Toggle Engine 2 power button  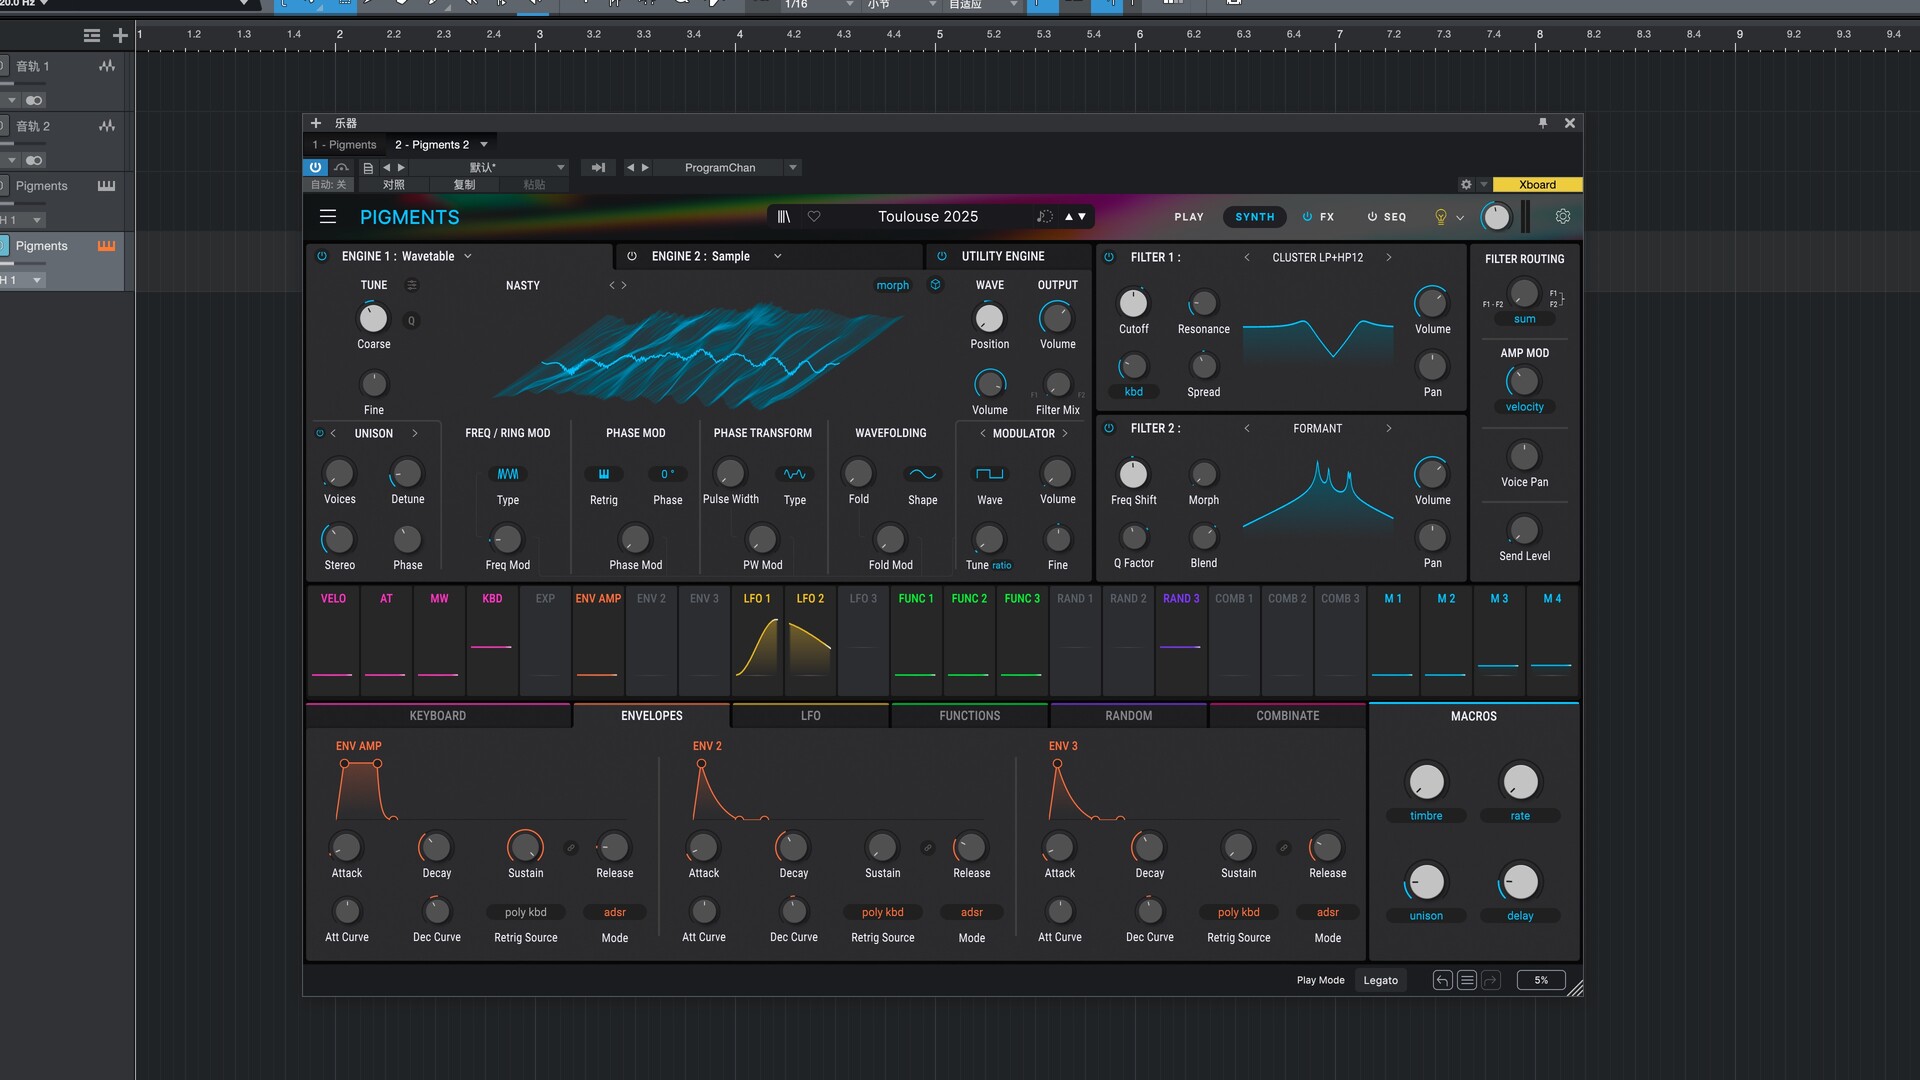coord(632,256)
